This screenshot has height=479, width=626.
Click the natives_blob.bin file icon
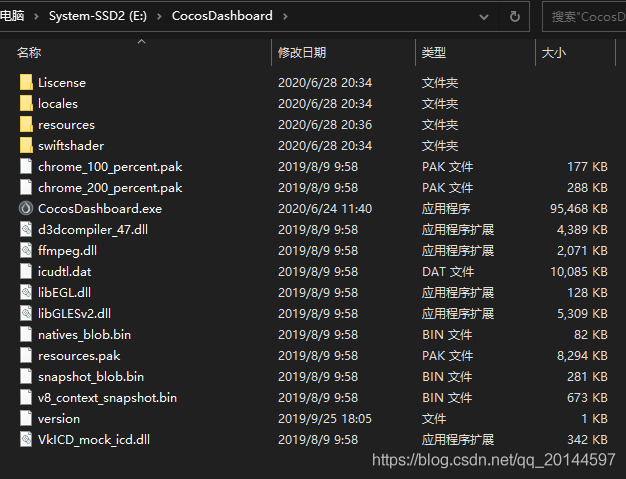tap(26, 335)
